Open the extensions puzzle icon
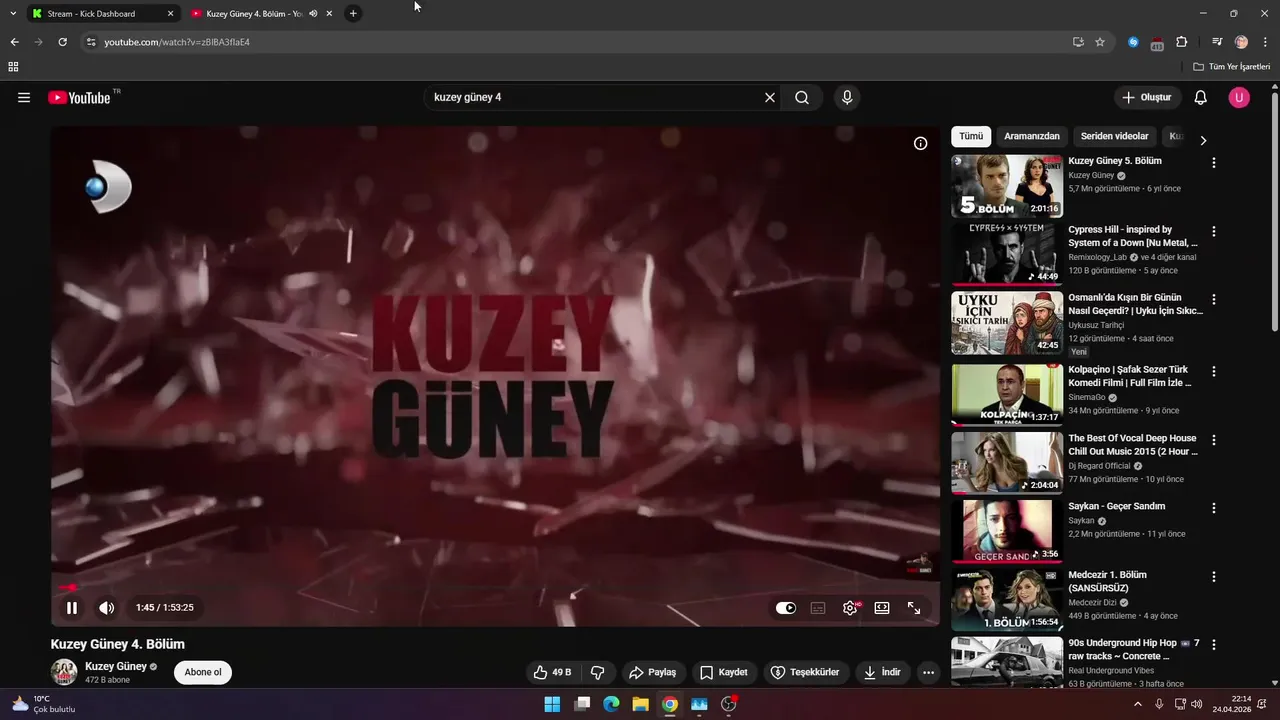The width and height of the screenshot is (1280, 720). [1182, 42]
